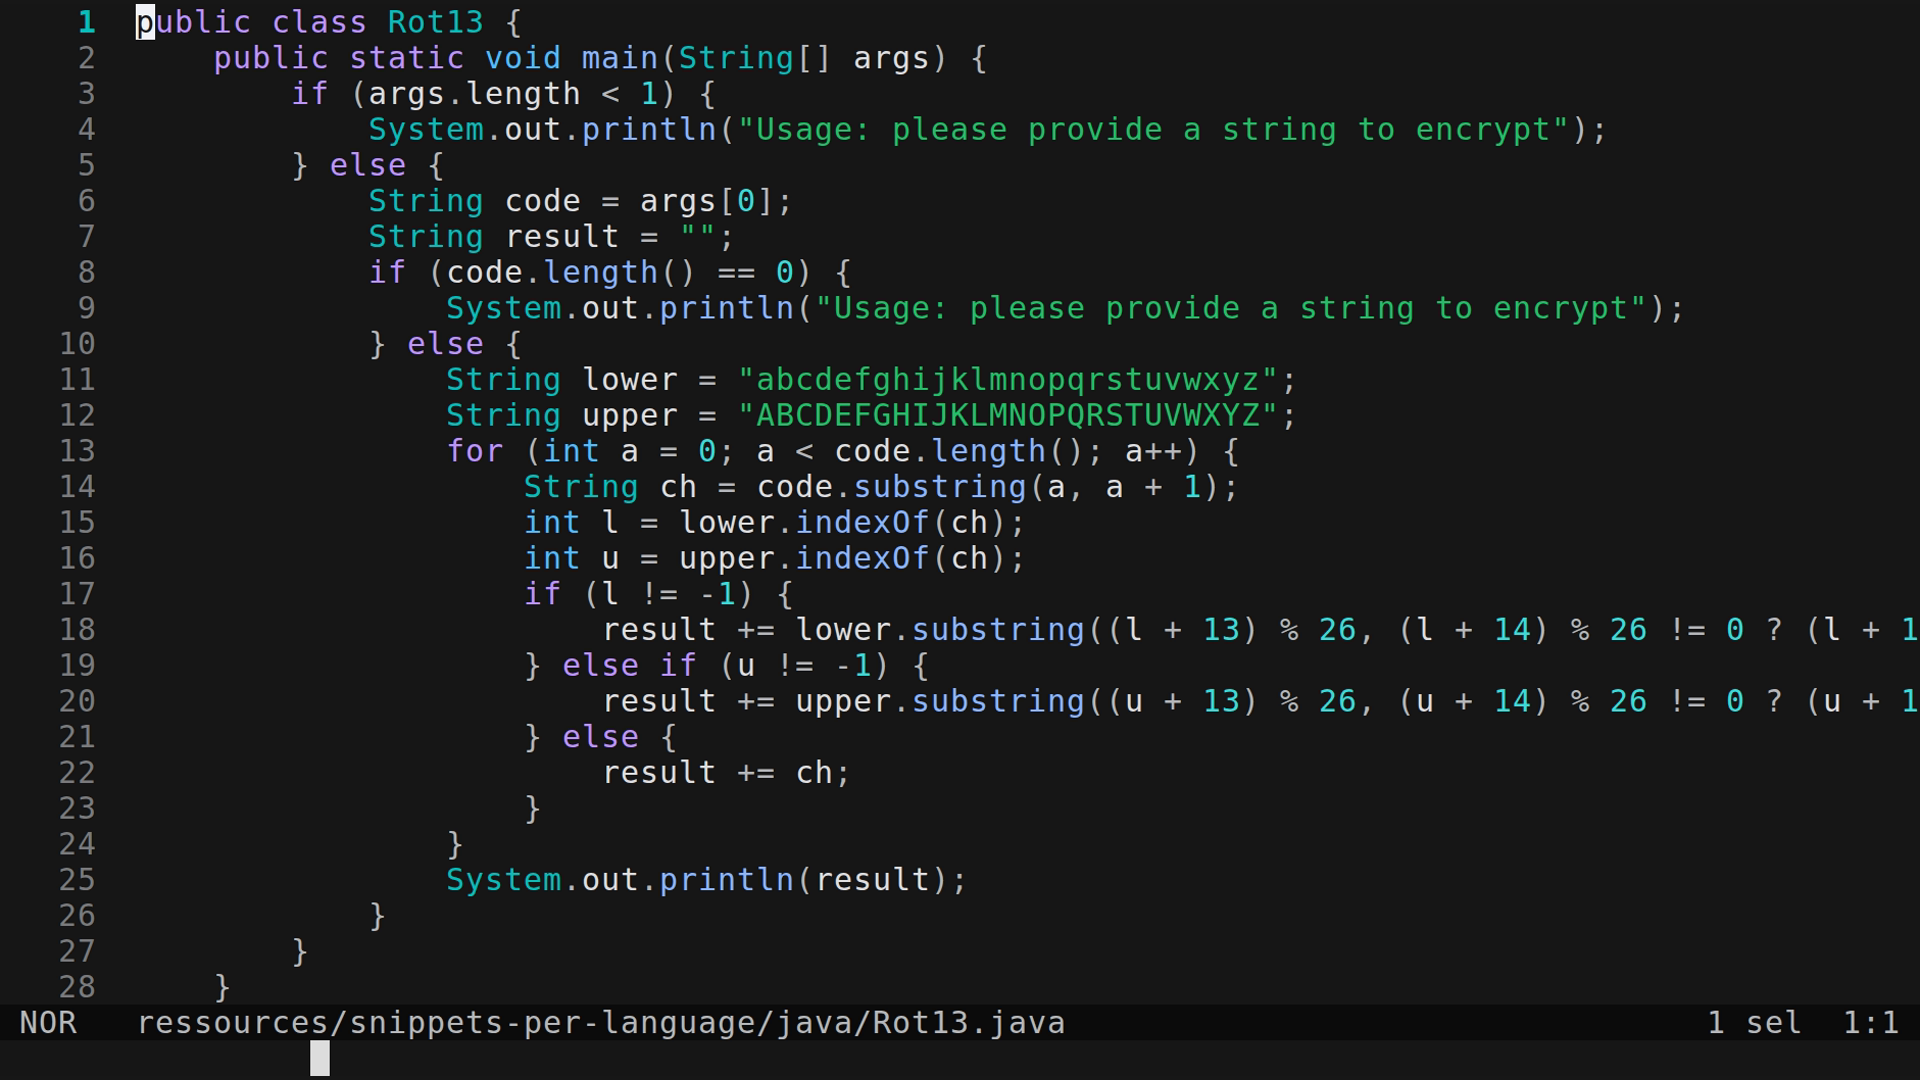
Task: Click line number 1 in the gutter
Action: [85, 22]
